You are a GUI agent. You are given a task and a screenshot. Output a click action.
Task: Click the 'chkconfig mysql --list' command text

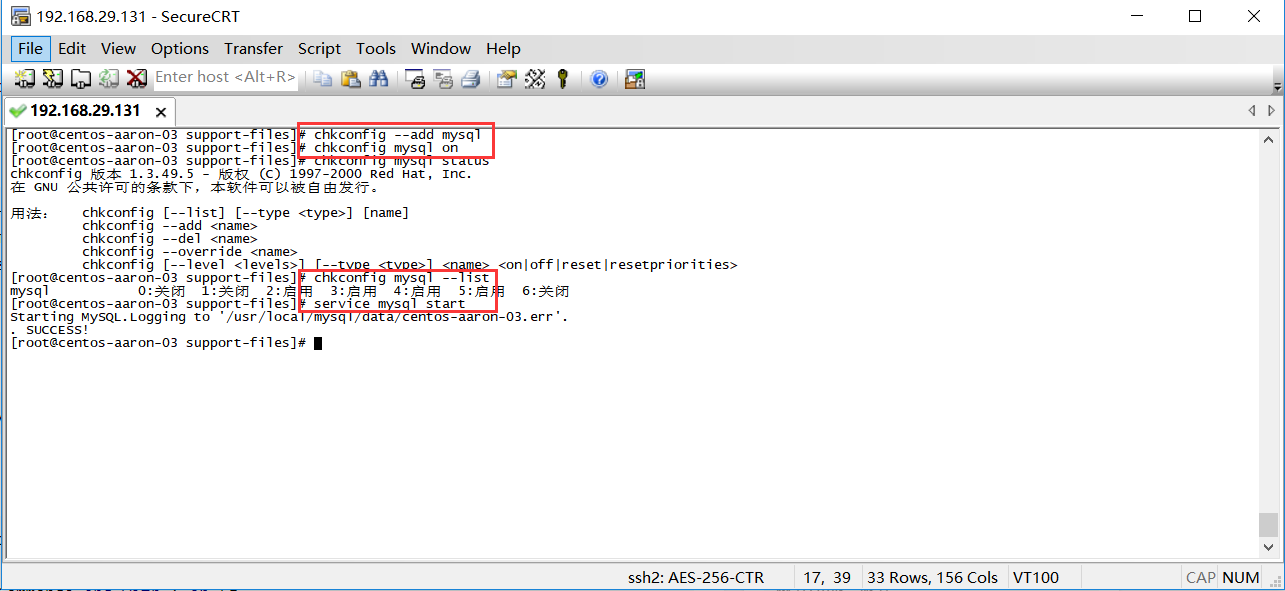click(402, 278)
